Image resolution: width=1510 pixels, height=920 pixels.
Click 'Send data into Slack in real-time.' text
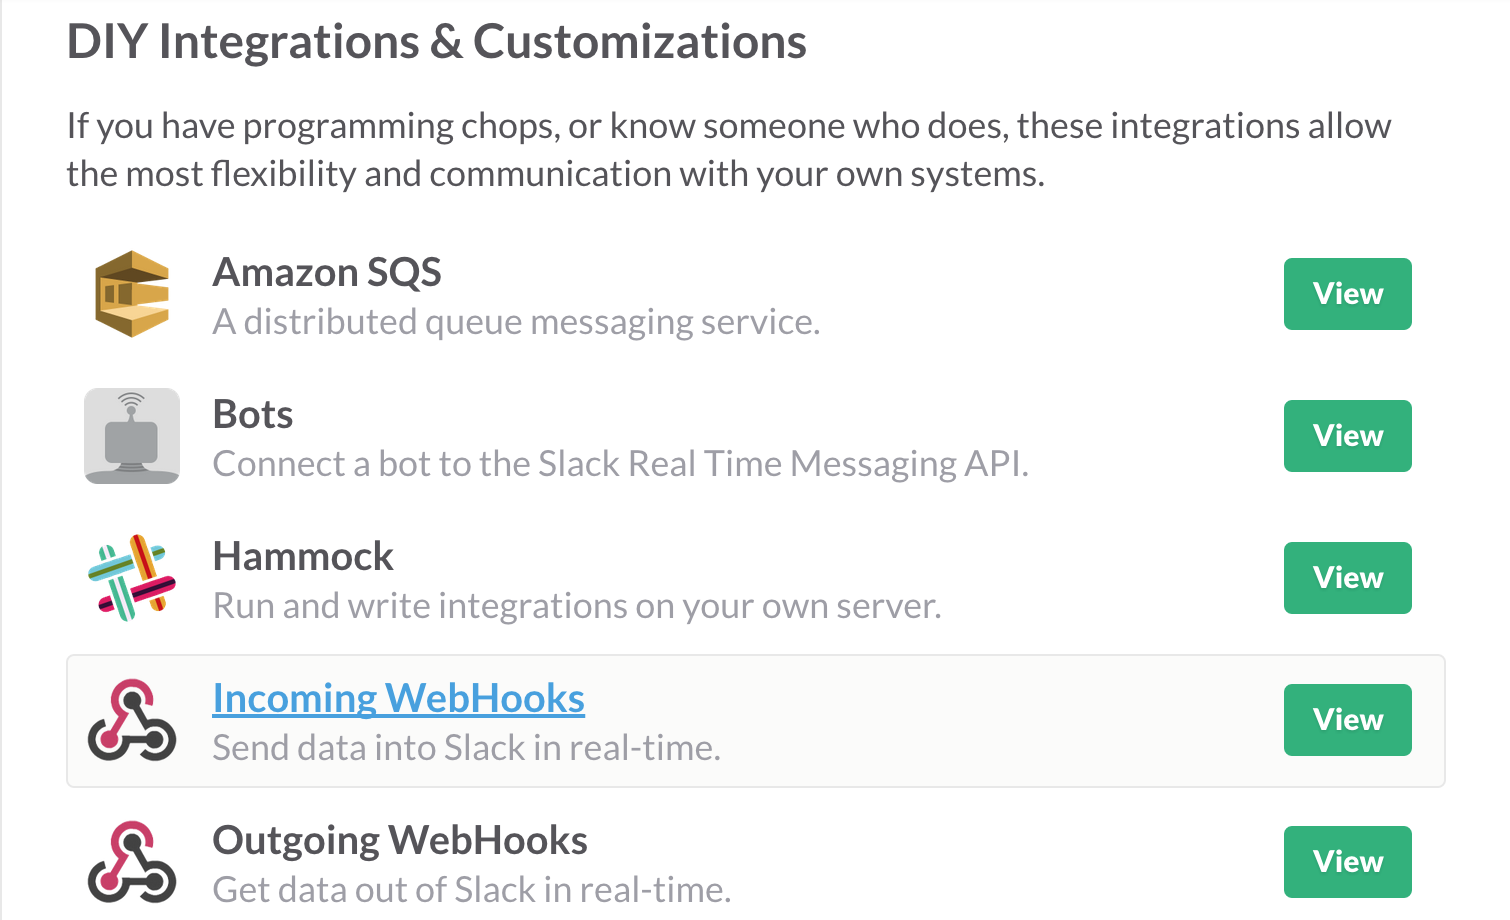point(466,748)
